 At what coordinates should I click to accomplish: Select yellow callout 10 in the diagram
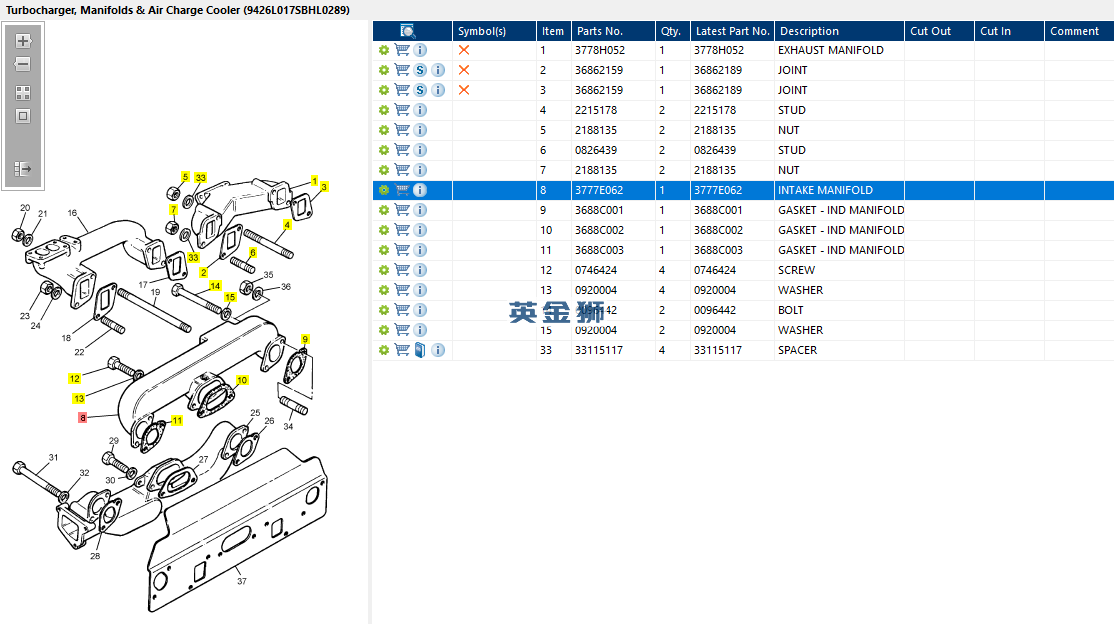click(x=242, y=380)
